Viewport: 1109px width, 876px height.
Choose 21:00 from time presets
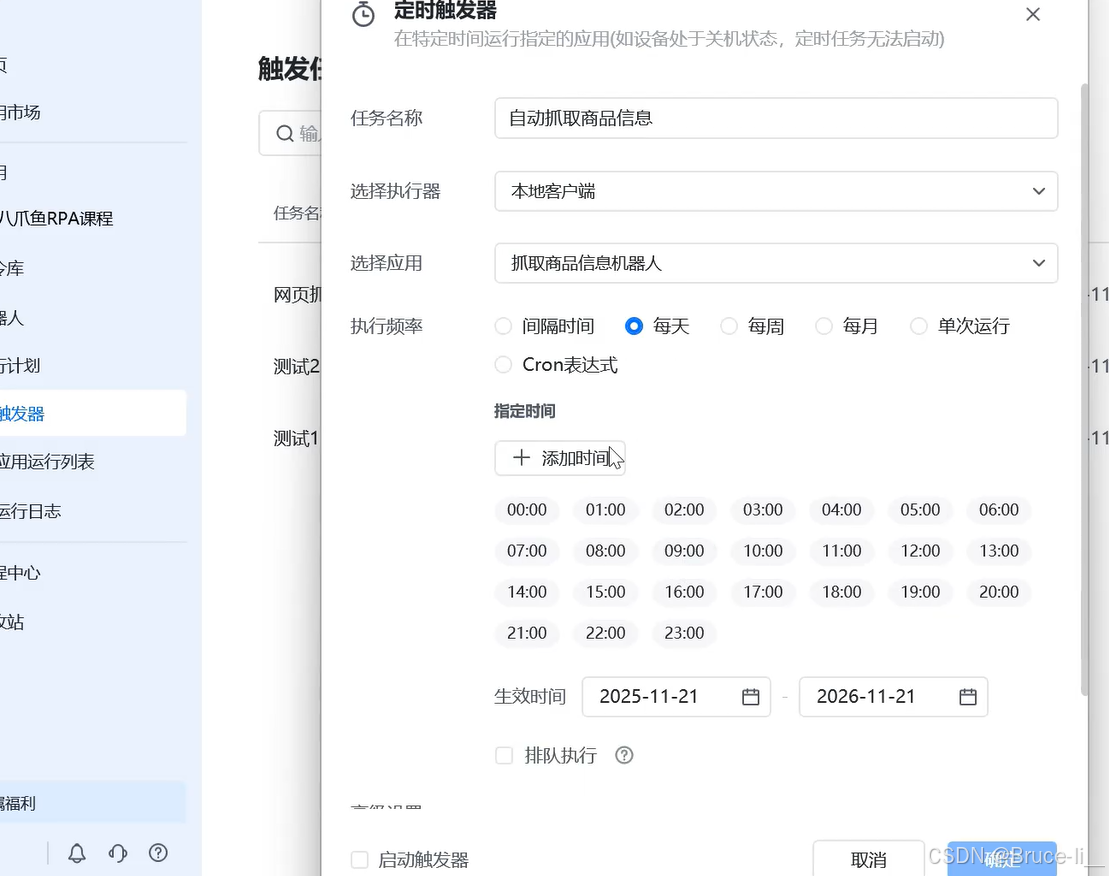coord(527,633)
